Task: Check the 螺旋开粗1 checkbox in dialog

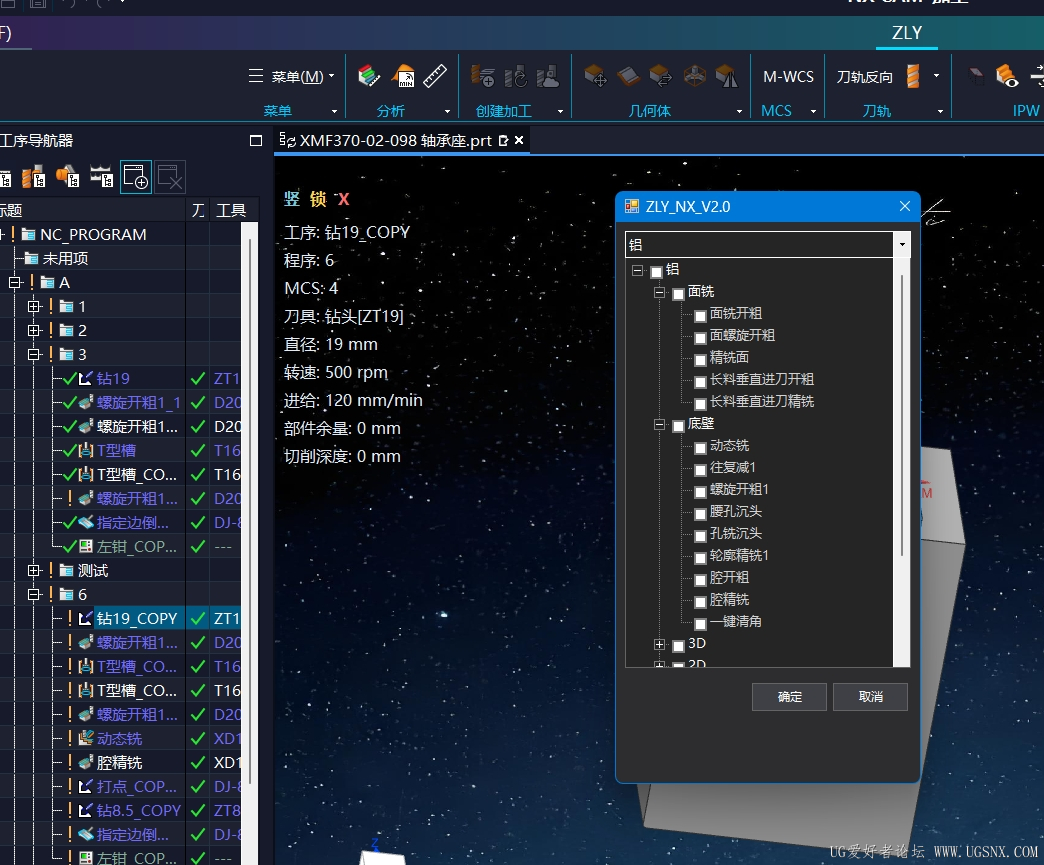Action: (700, 491)
